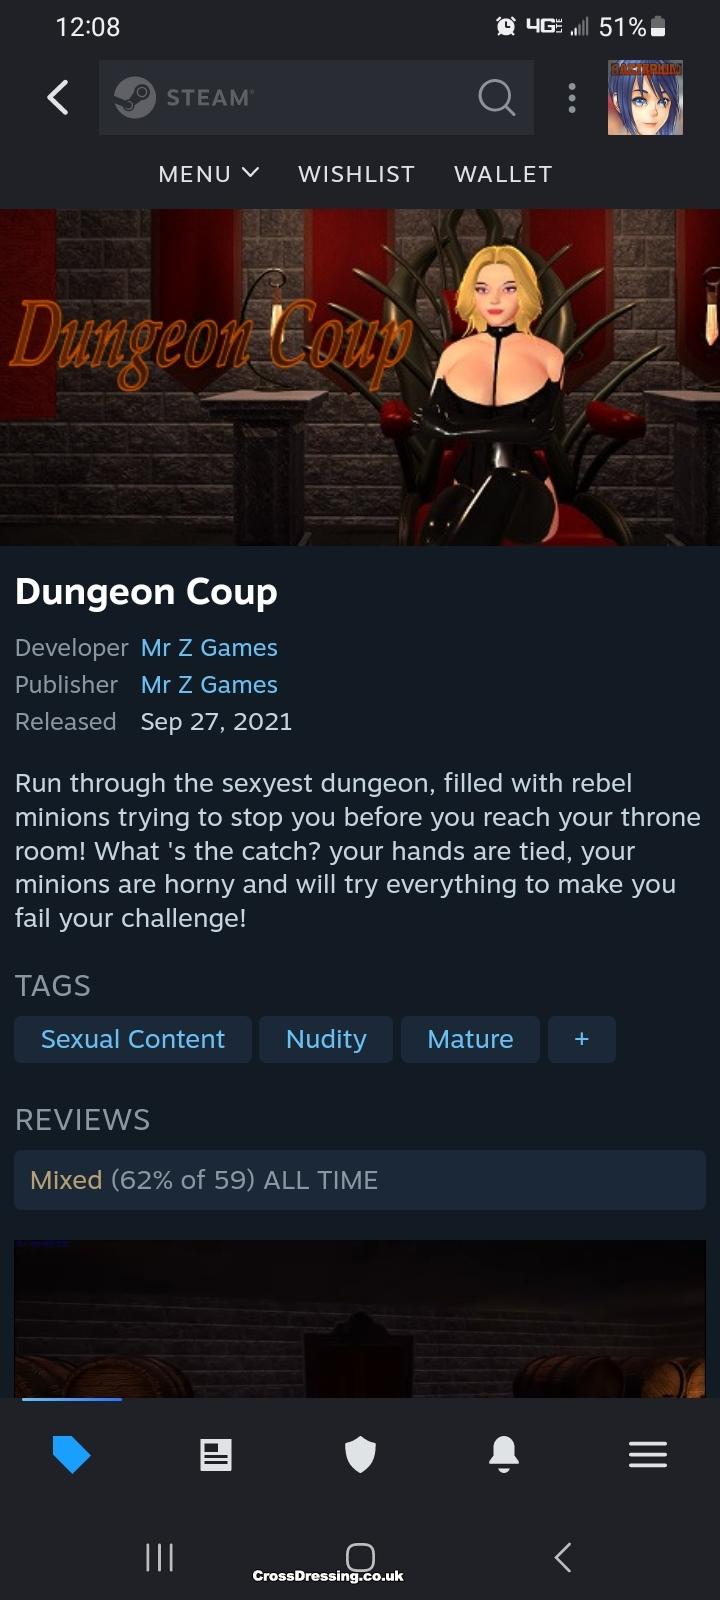
Task: Open the Steam Guard shield tab
Action: click(x=360, y=1454)
